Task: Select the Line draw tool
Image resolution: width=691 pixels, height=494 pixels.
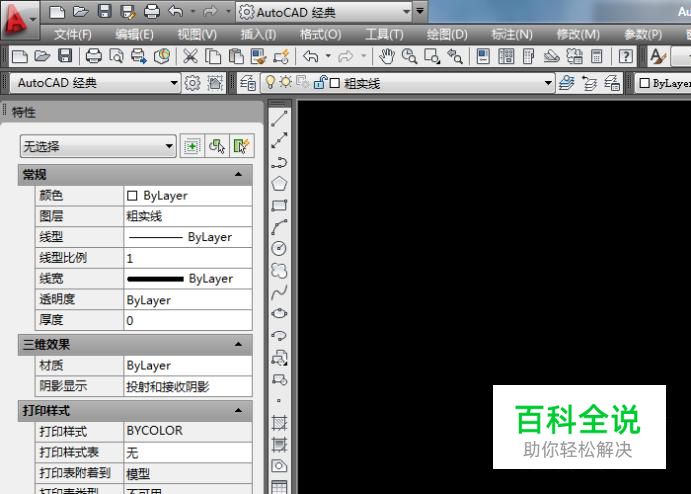Action: (x=279, y=119)
